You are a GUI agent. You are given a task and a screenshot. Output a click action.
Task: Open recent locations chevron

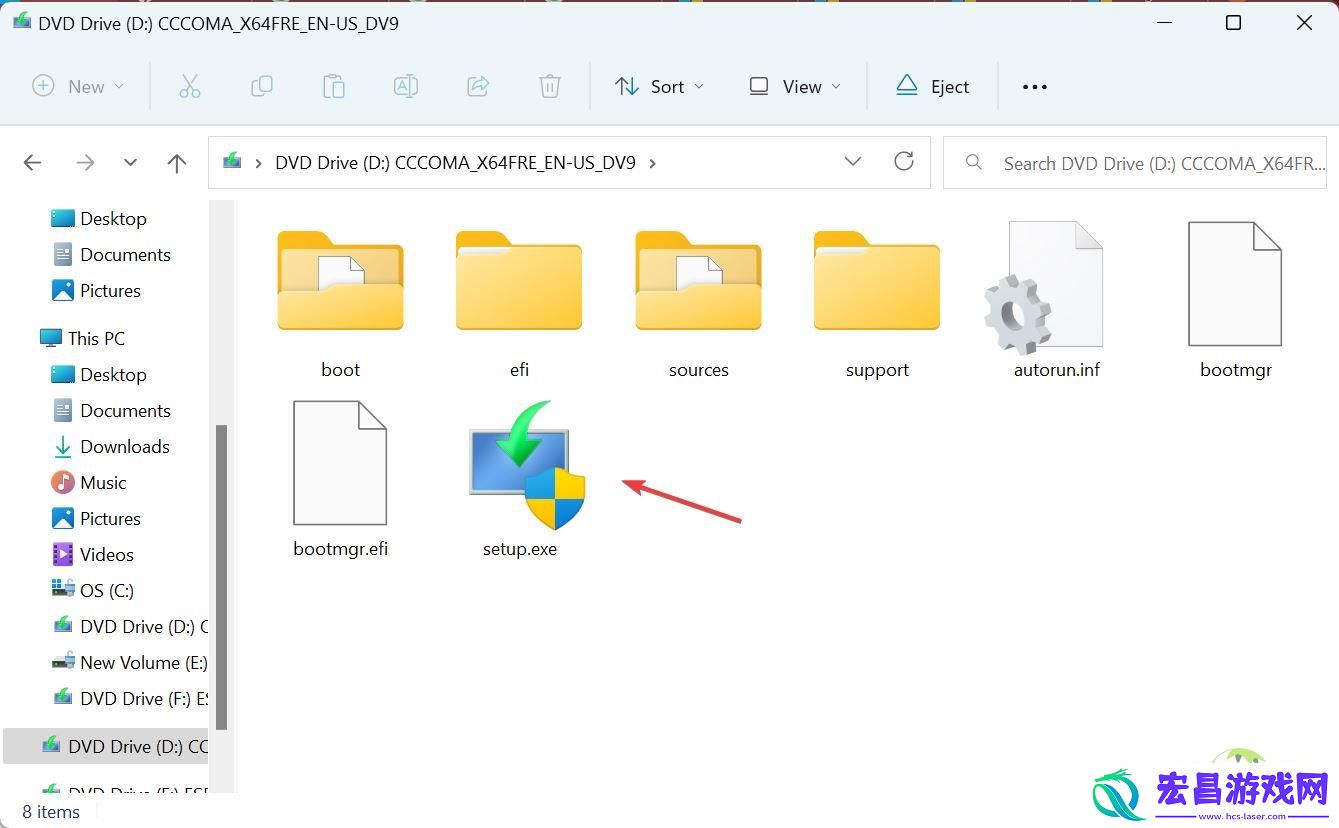point(130,163)
